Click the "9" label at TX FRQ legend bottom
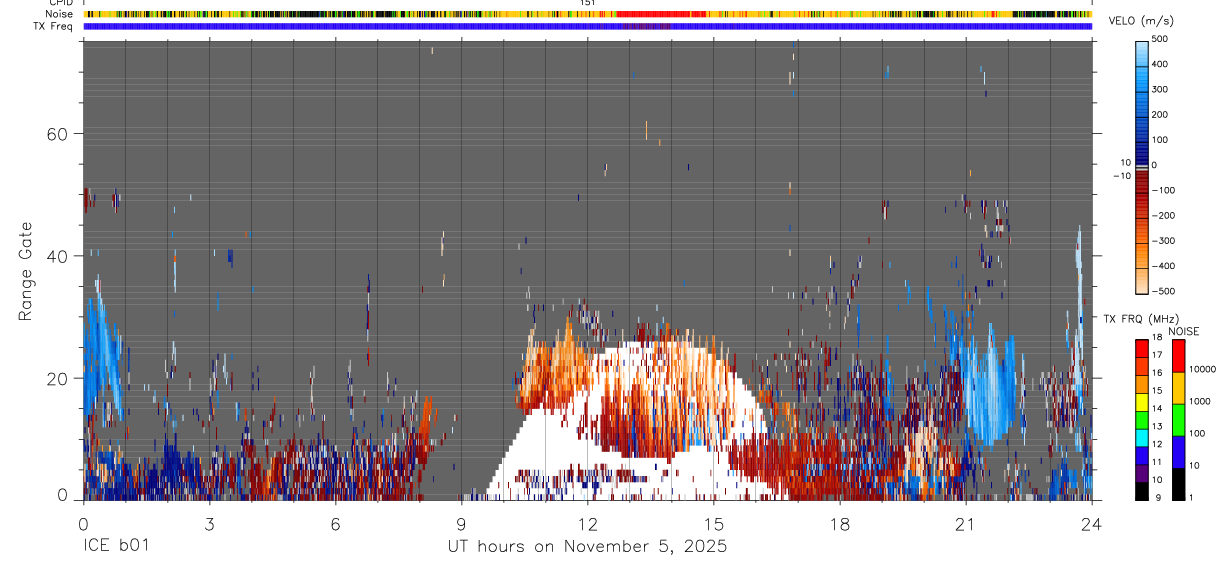Image resolution: width=1228 pixels, height=567 pixels. coord(1157,497)
